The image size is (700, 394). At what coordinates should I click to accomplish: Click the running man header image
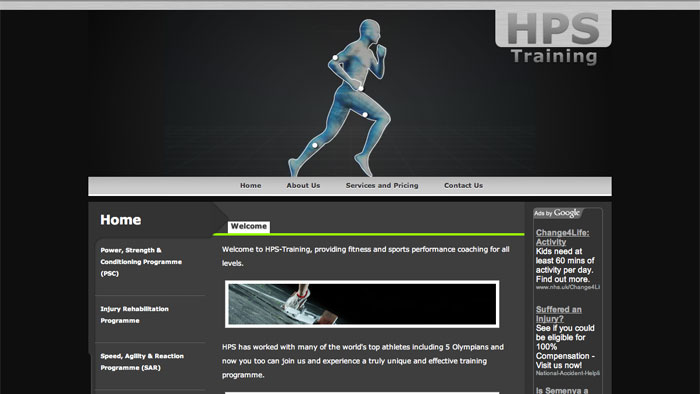pyautogui.click(x=340, y=97)
